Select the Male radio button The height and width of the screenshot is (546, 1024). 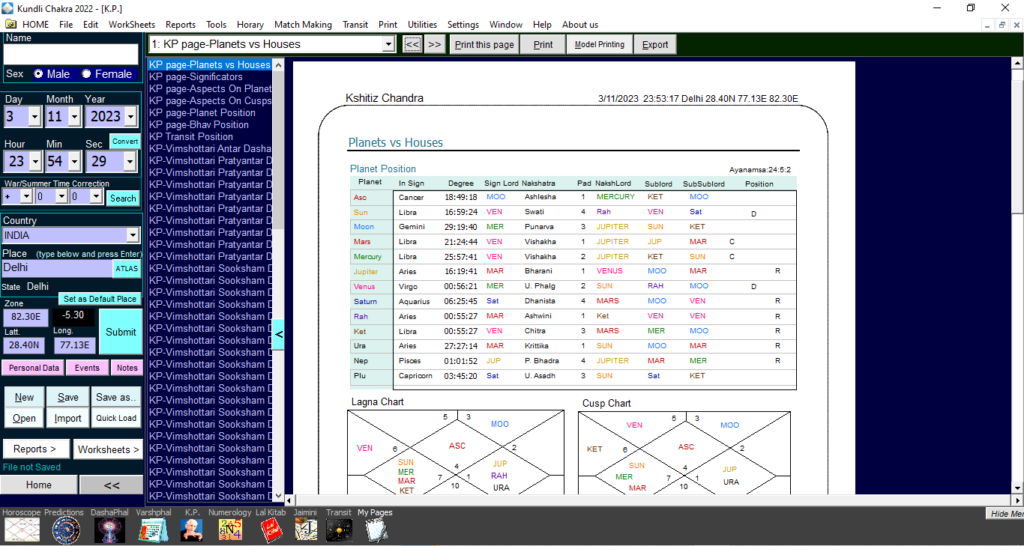click(39, 74)
